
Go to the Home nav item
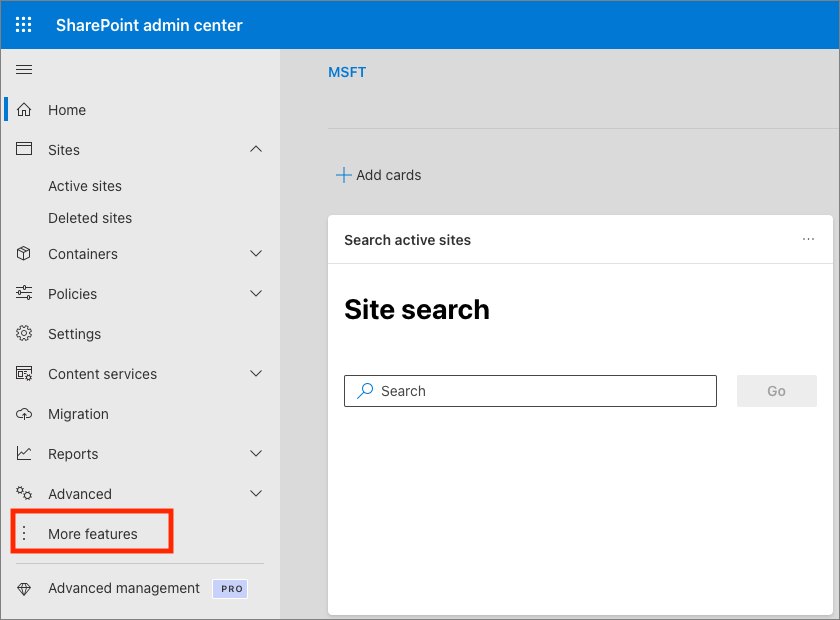[138, 110]
